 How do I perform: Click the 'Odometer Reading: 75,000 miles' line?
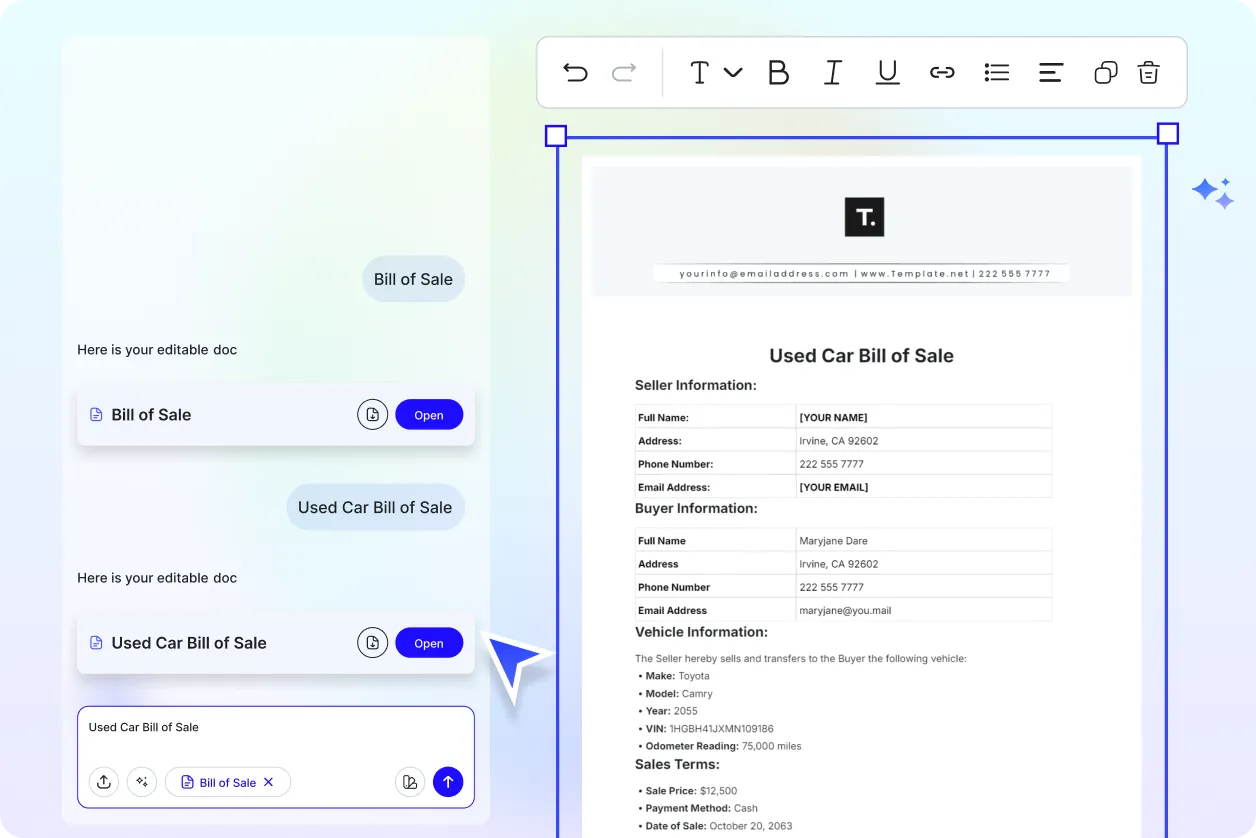pos(719,746)
